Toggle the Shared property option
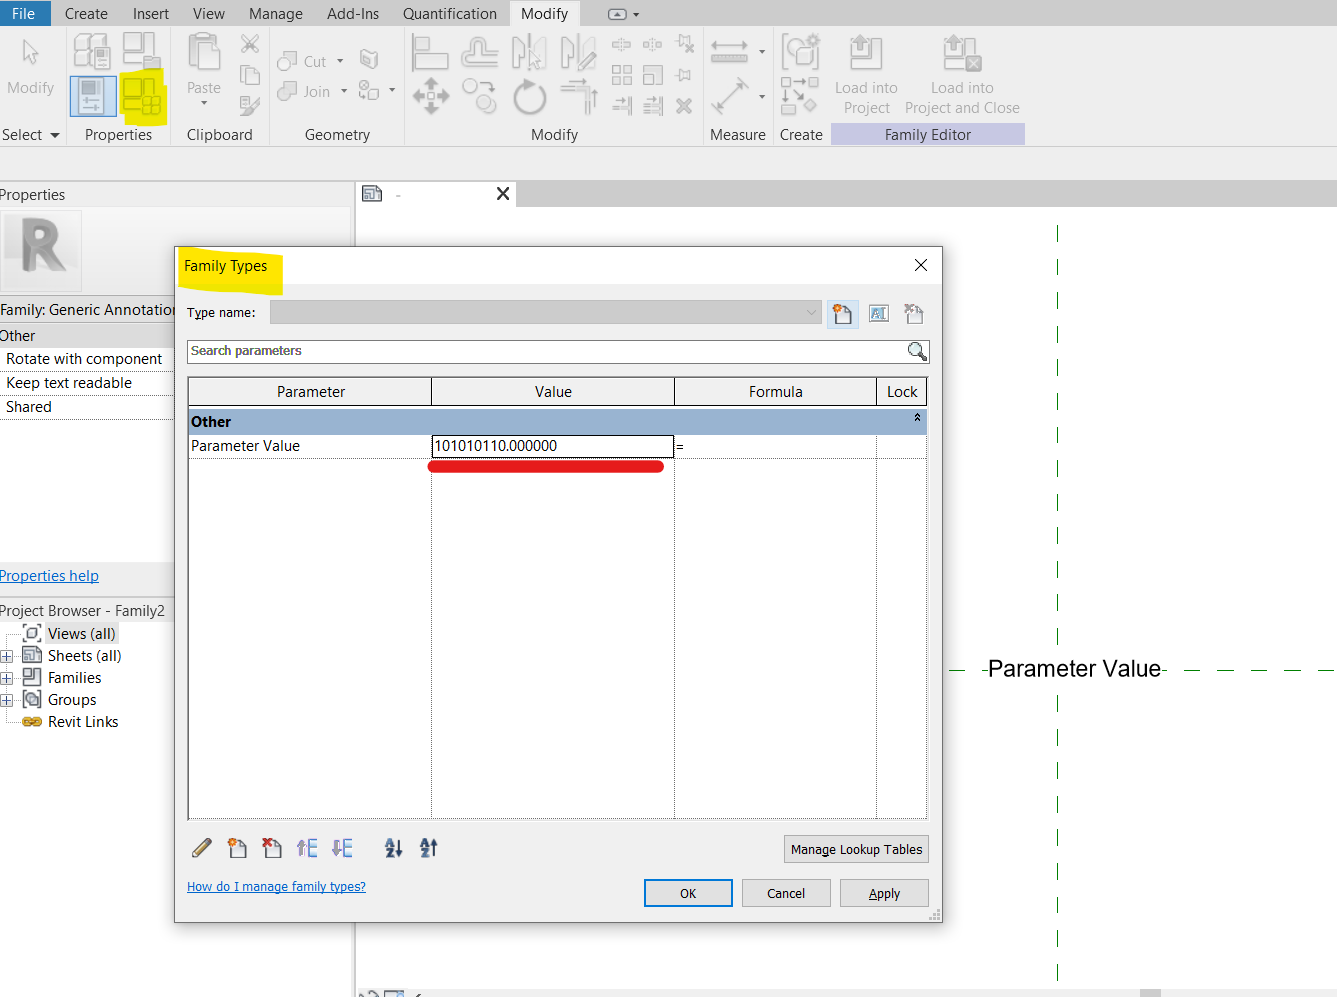This screenshot has width=1337, height=997. (28, 406)
